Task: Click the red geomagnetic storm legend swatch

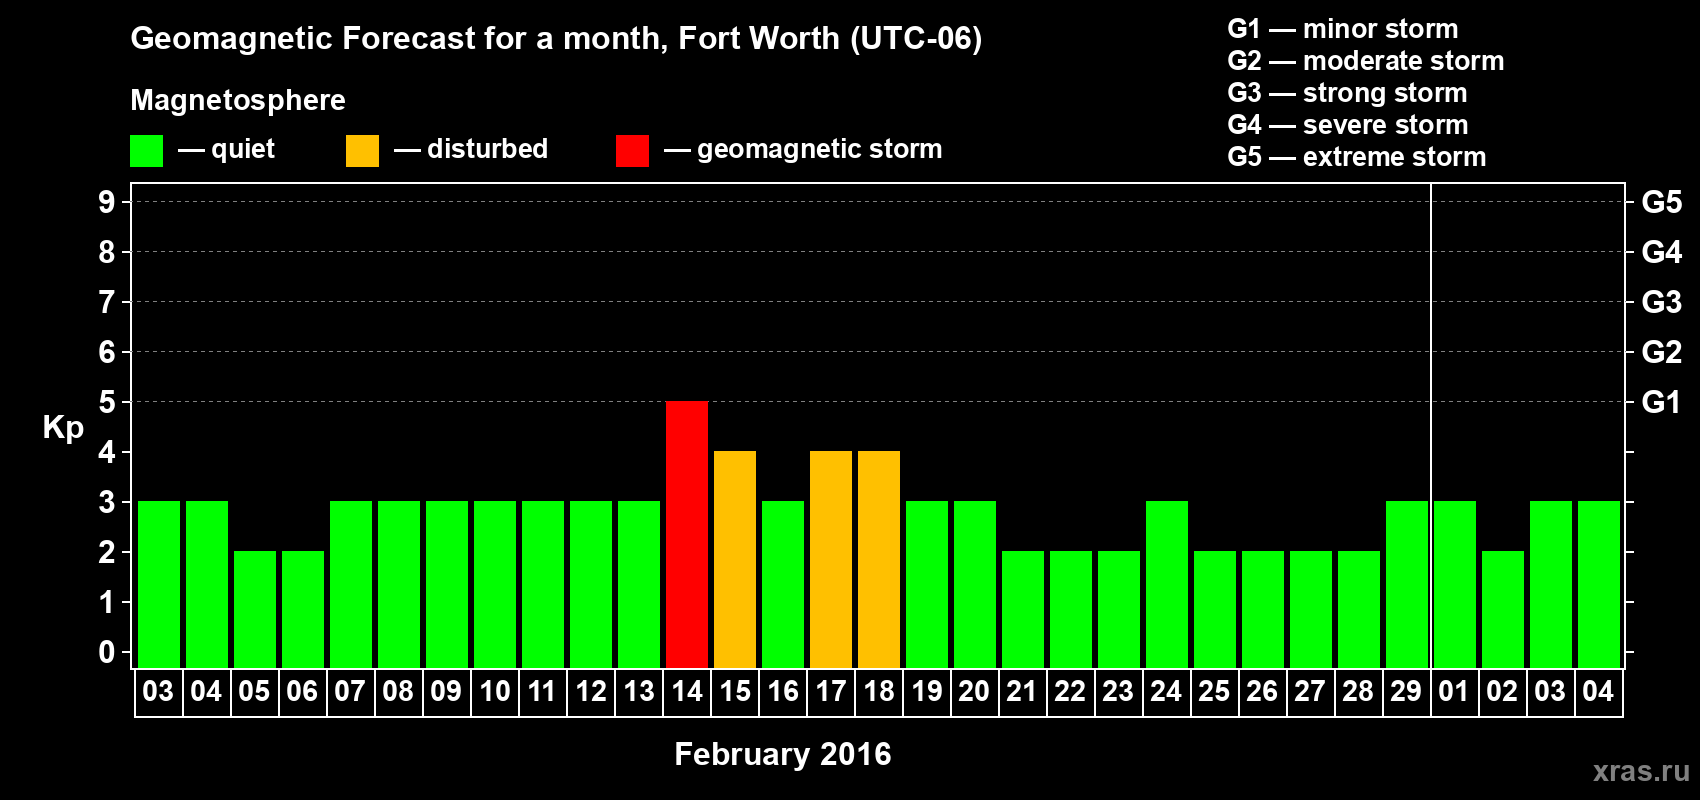Action: pyautogui.click(x=632, y=151)
